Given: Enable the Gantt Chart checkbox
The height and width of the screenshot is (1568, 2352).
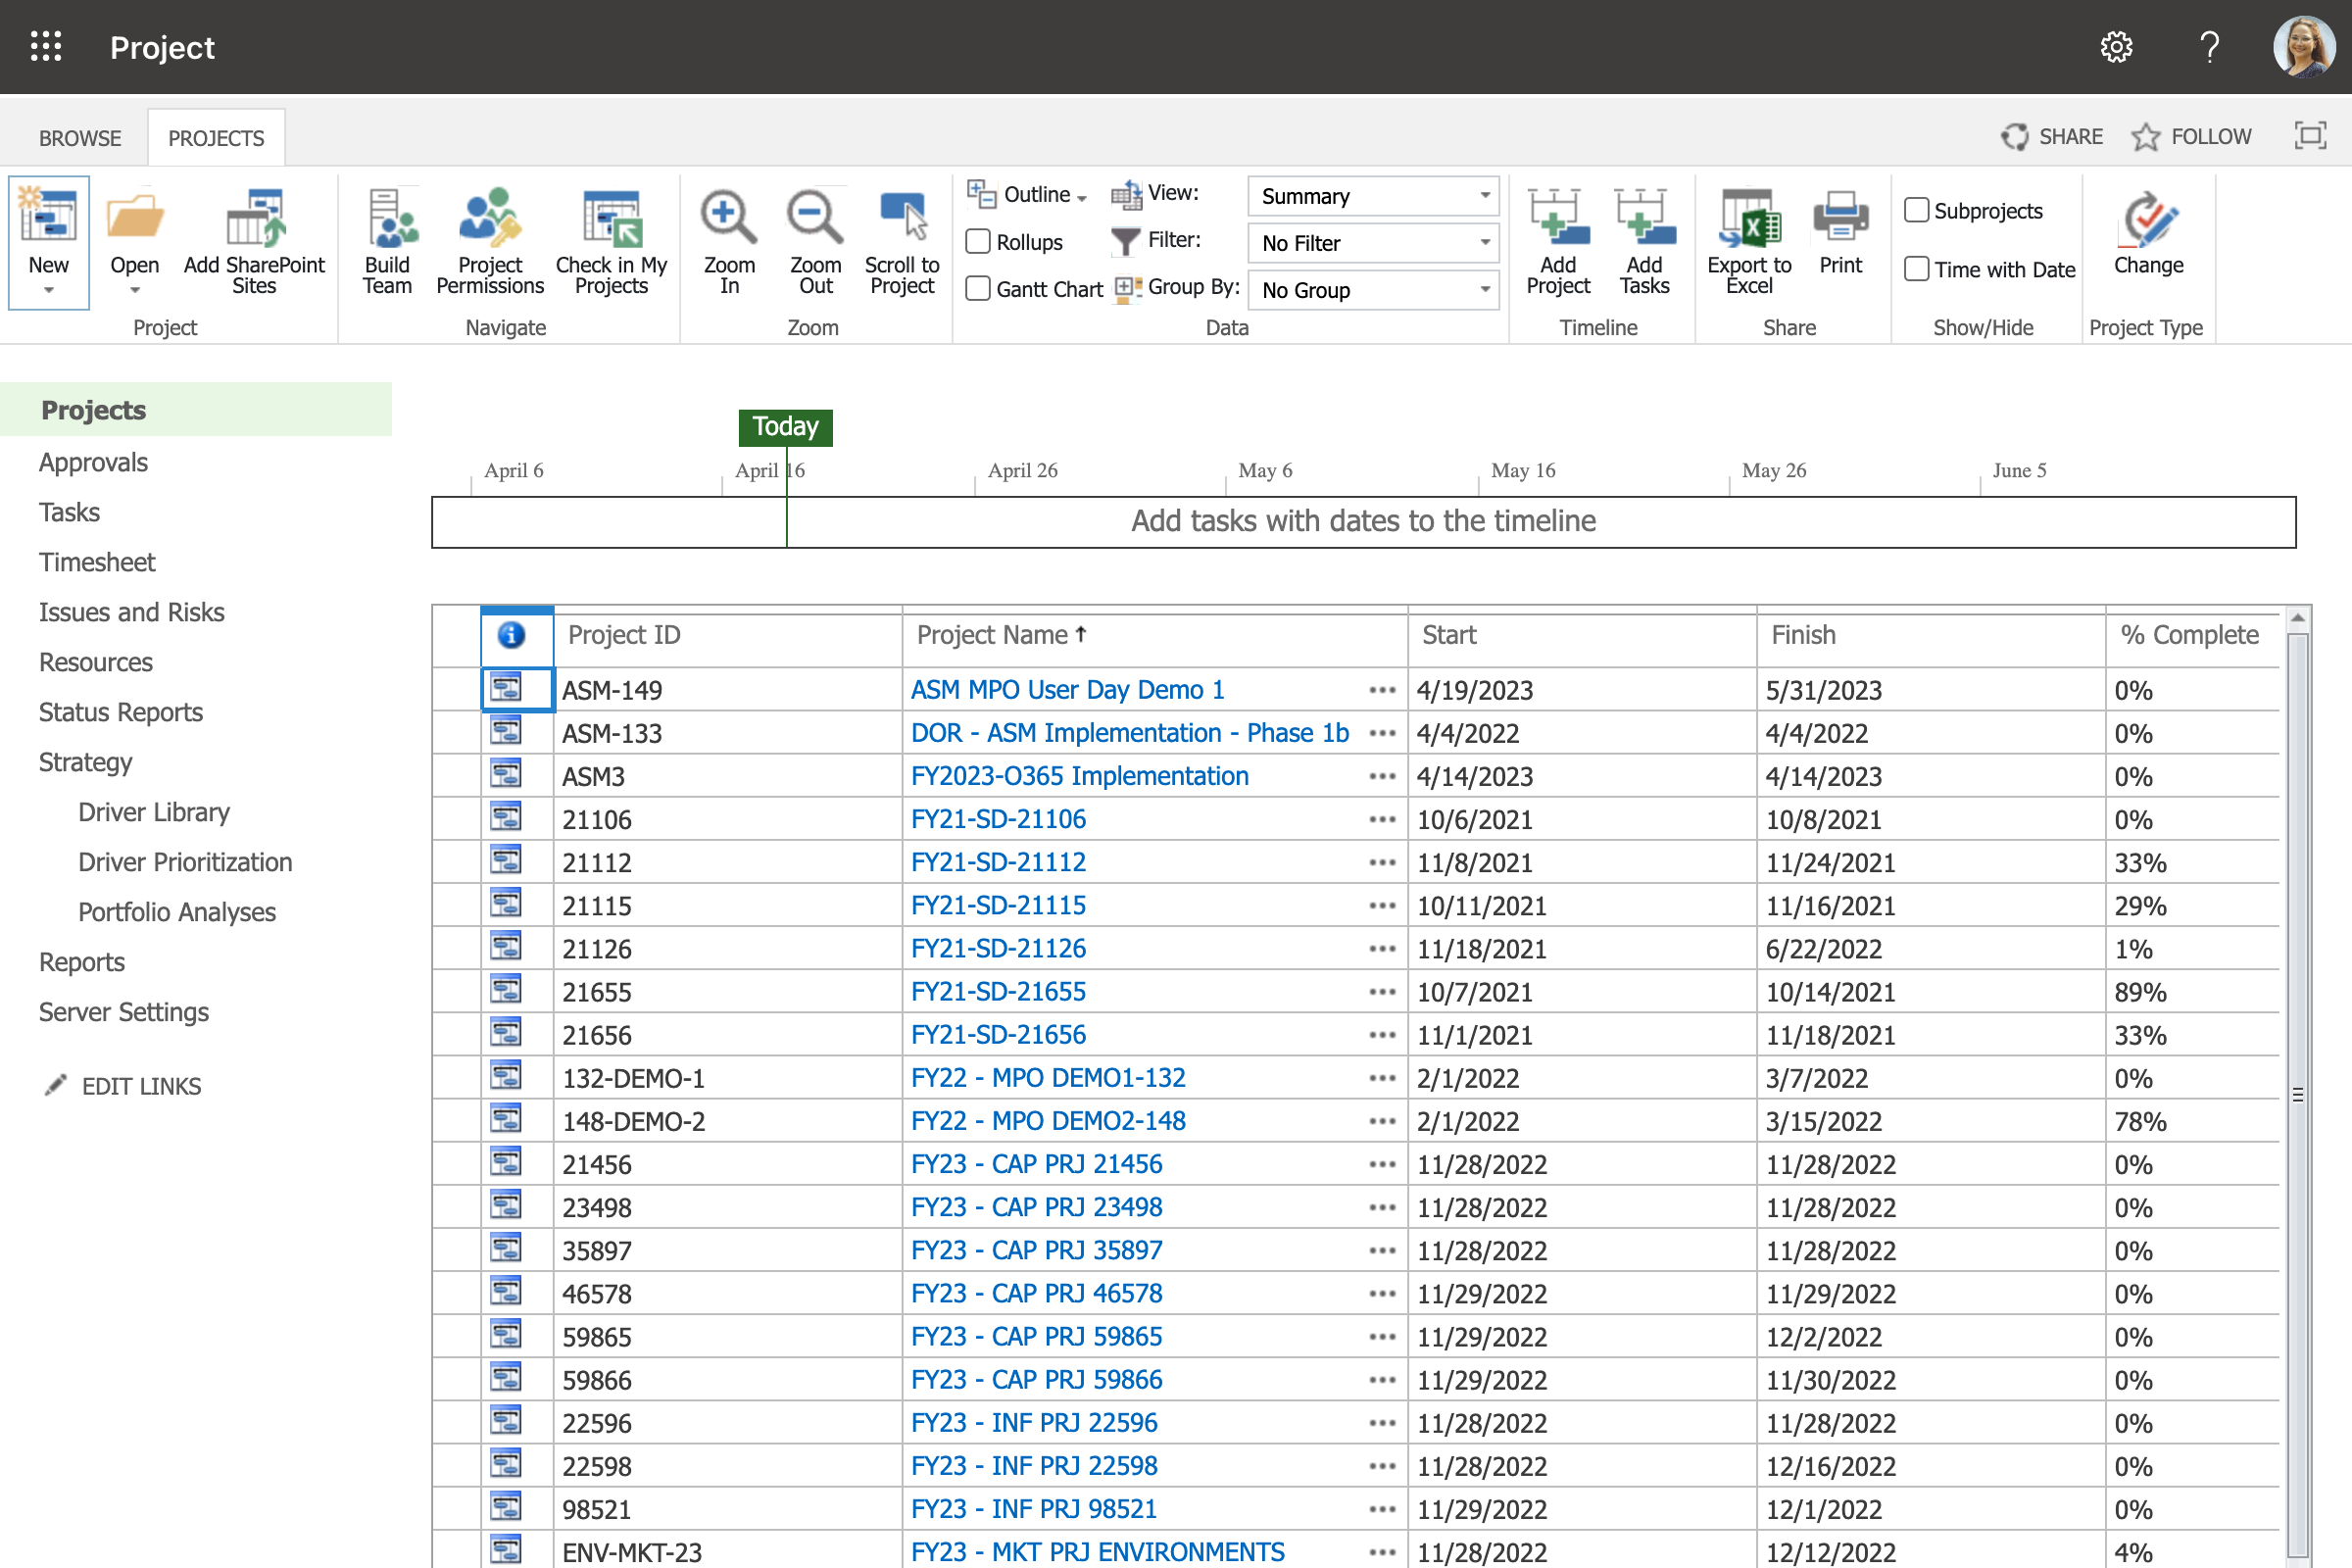Looking at the screenshot, I should click(x=978, y=288).
